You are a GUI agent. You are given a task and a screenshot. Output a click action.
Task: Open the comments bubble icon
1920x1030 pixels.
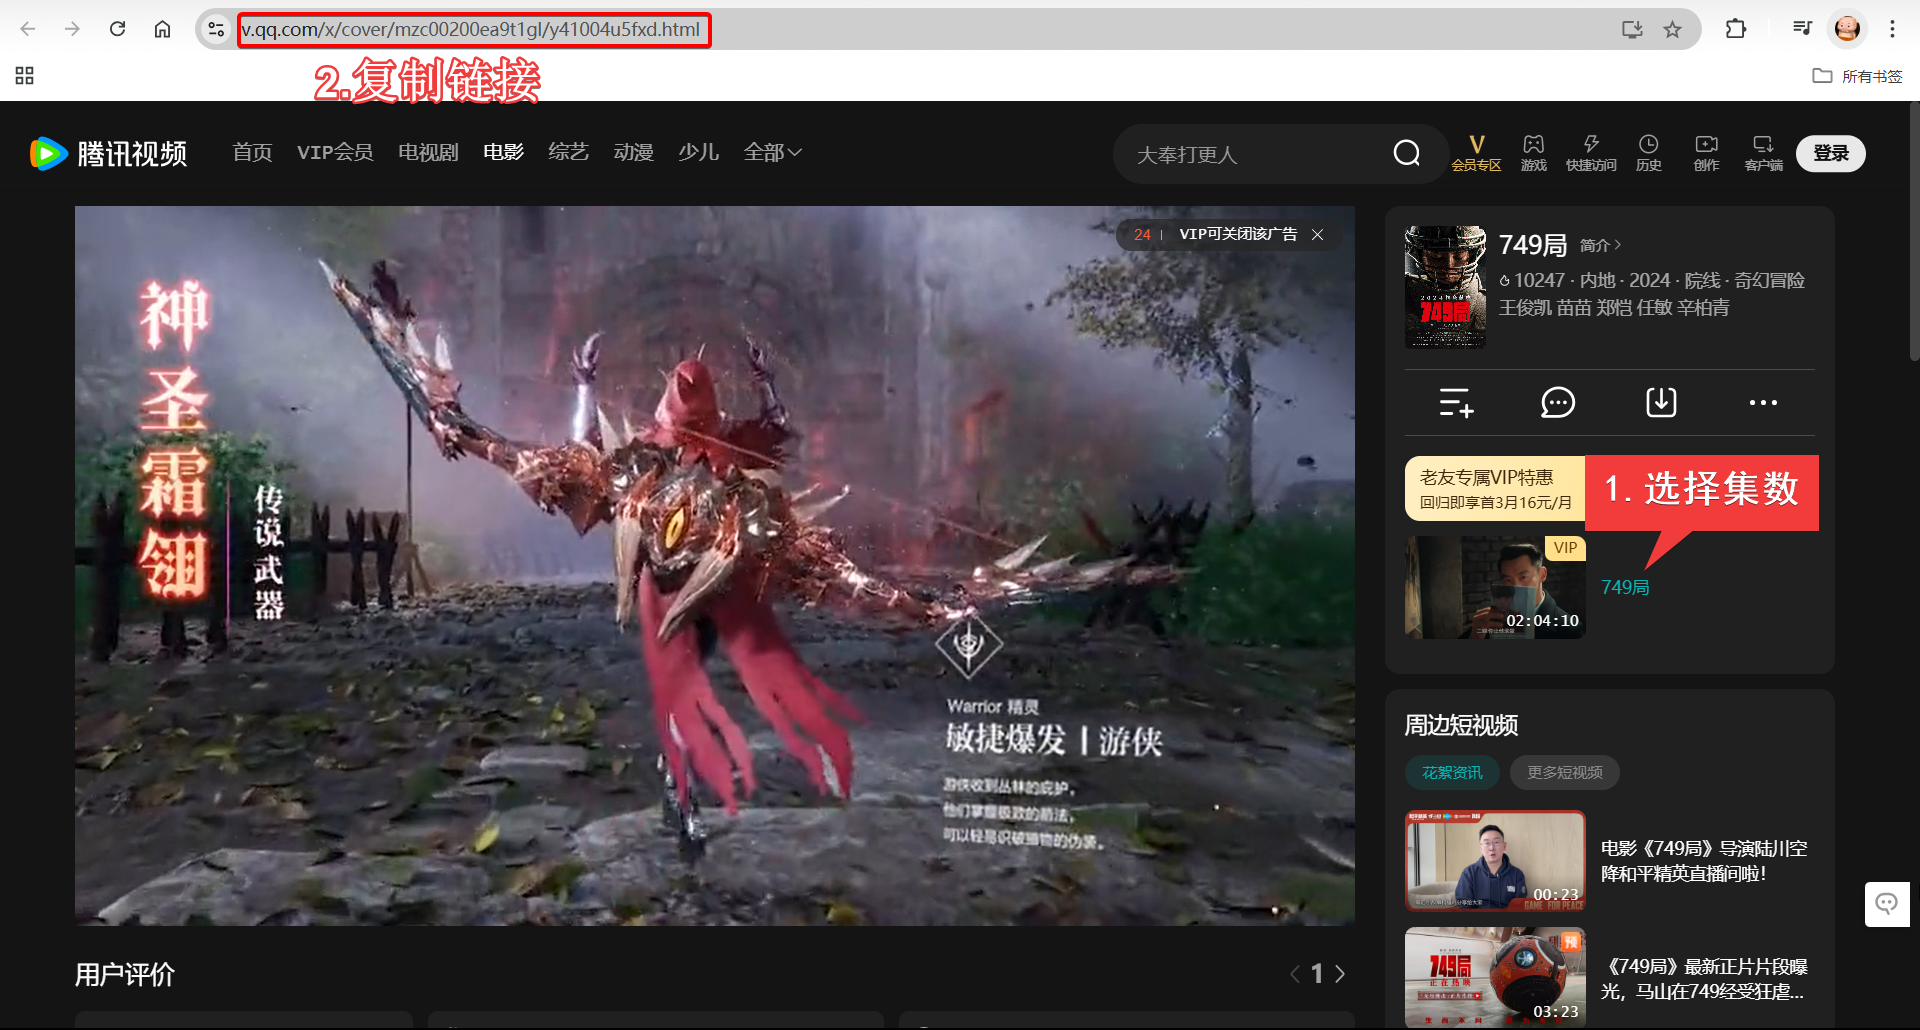[x=1558, y=402]
